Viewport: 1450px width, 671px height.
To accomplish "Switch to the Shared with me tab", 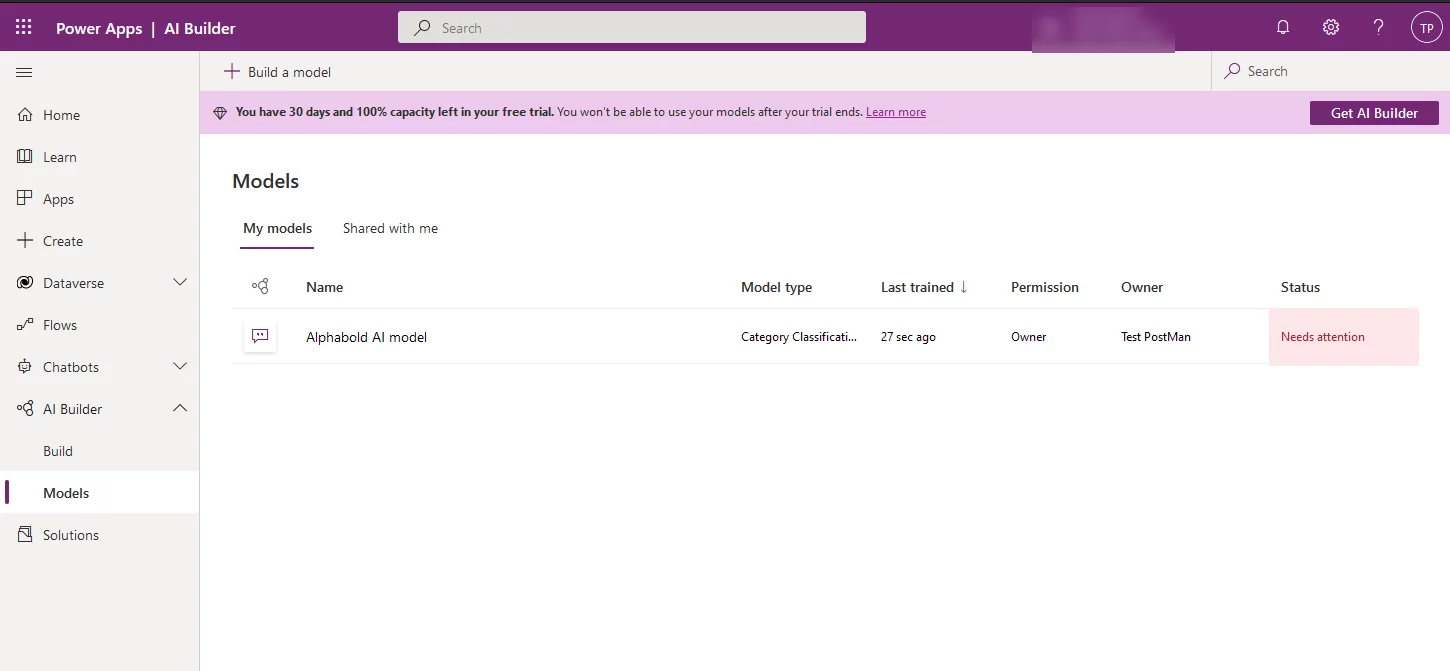I will coord(391,229).
